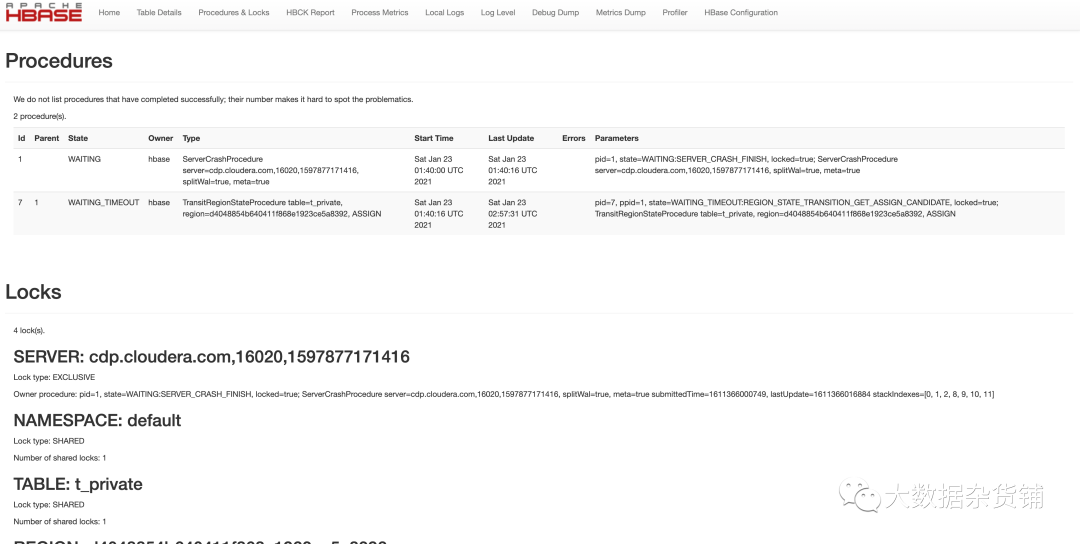
Task: Click the pid=7 parameters cell
Action: coord(796,208)
